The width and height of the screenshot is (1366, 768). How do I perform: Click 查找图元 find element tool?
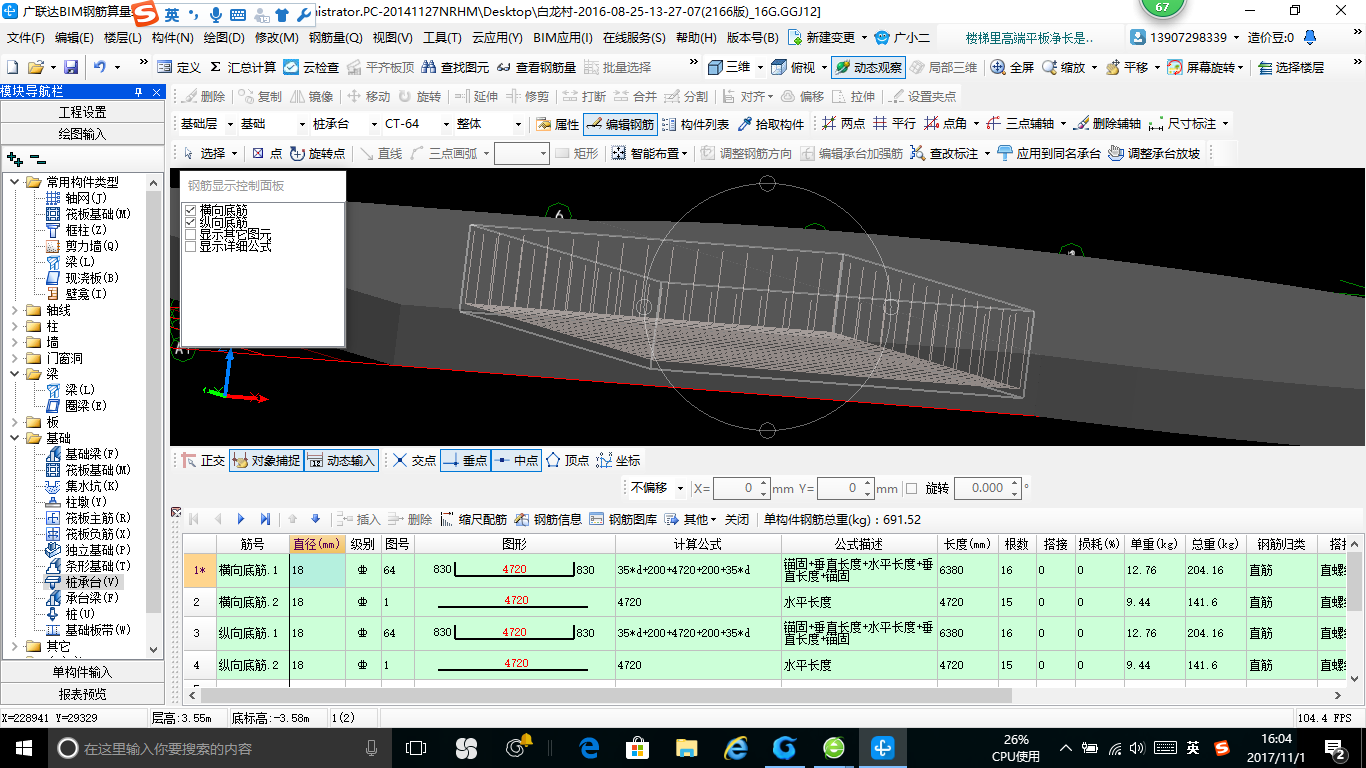coord(456,67)
